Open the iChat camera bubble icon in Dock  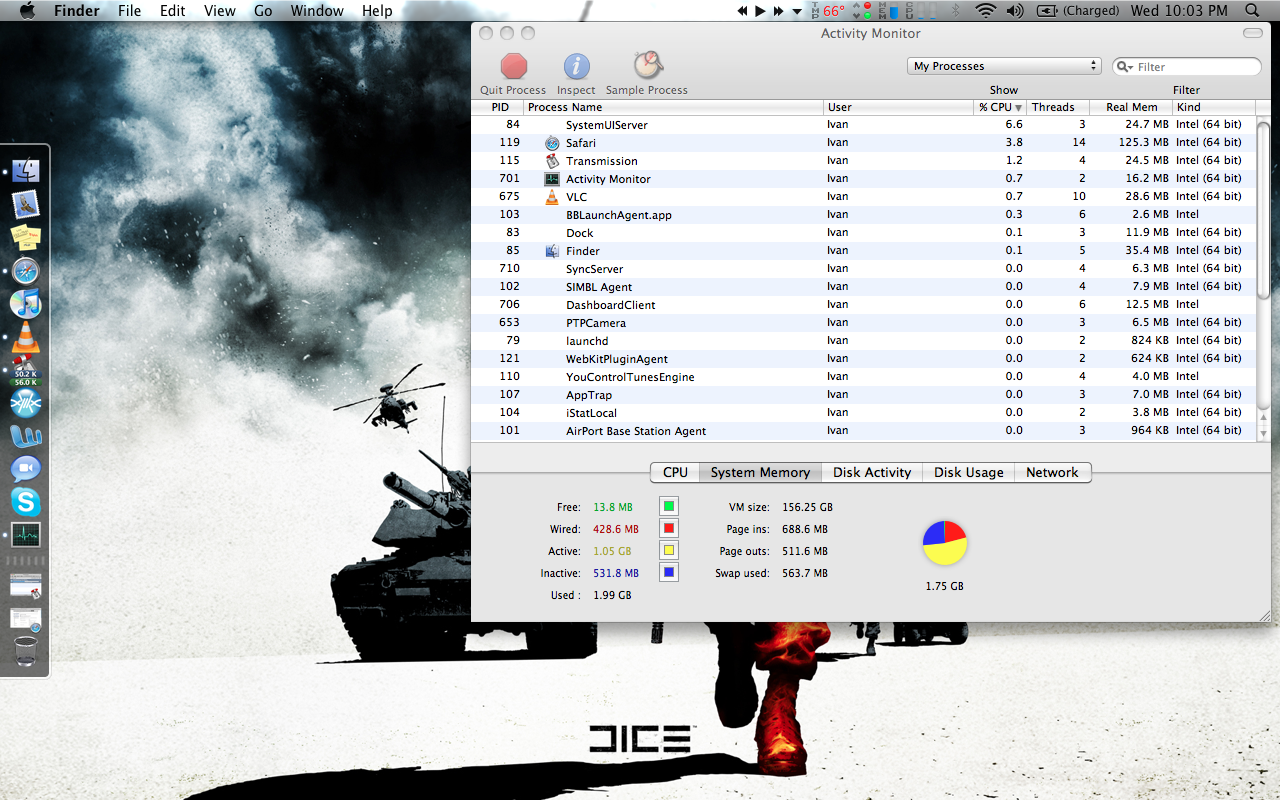(x=26, y=469)
